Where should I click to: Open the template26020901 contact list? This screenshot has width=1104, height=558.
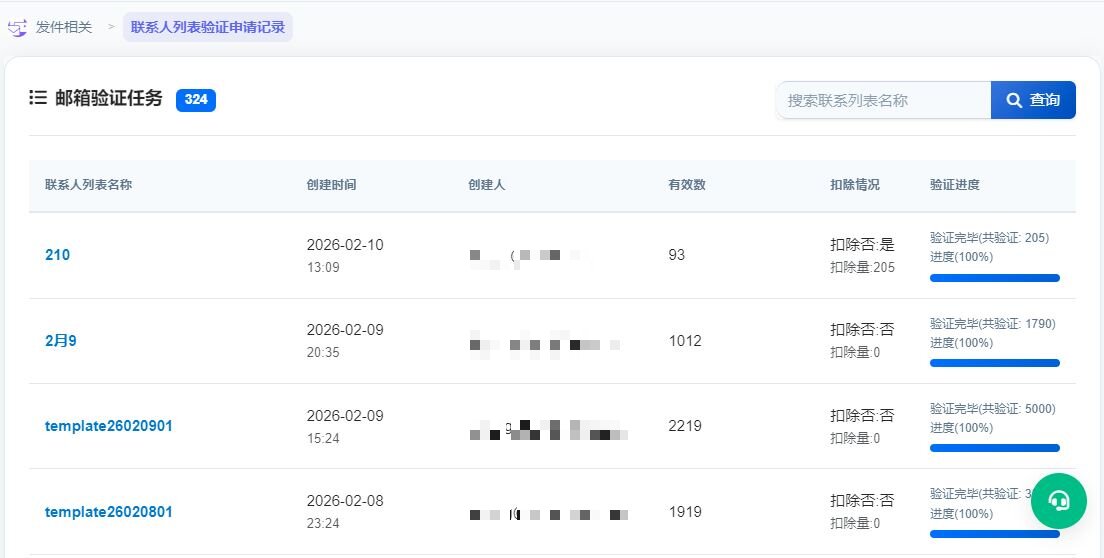click(x=109, y=426)
